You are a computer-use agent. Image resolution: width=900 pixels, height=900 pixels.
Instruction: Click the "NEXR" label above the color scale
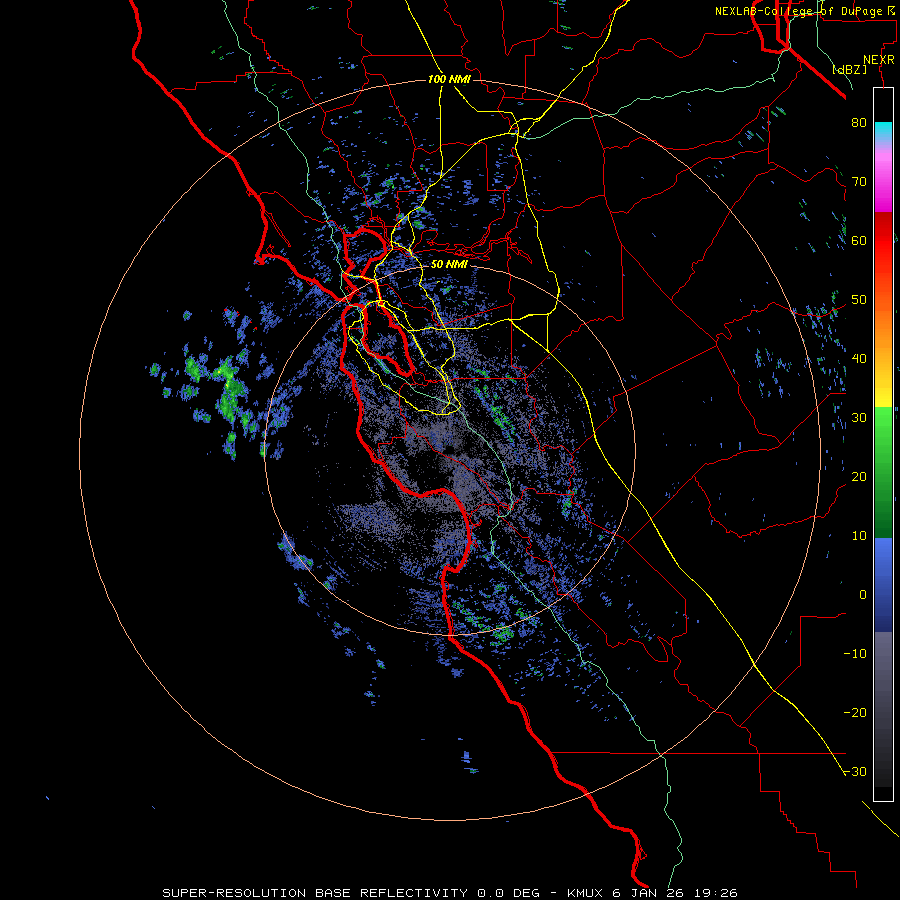879,60
